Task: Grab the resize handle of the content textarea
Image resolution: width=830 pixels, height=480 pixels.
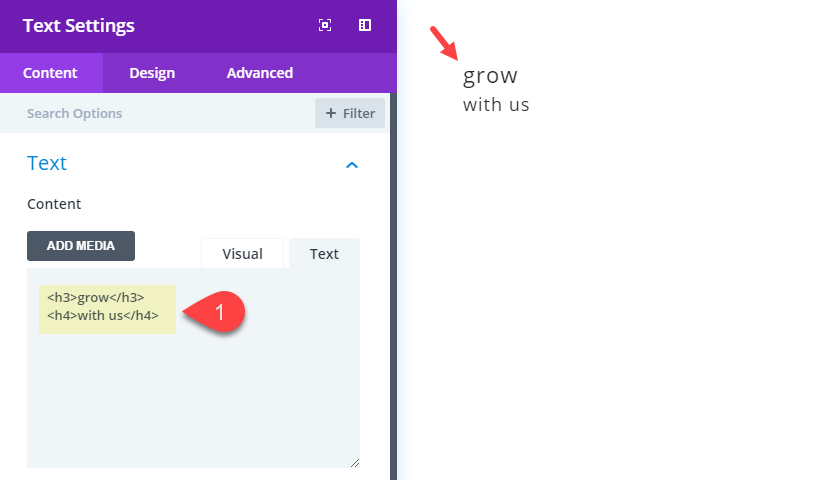Action: (x=354, y=462)
